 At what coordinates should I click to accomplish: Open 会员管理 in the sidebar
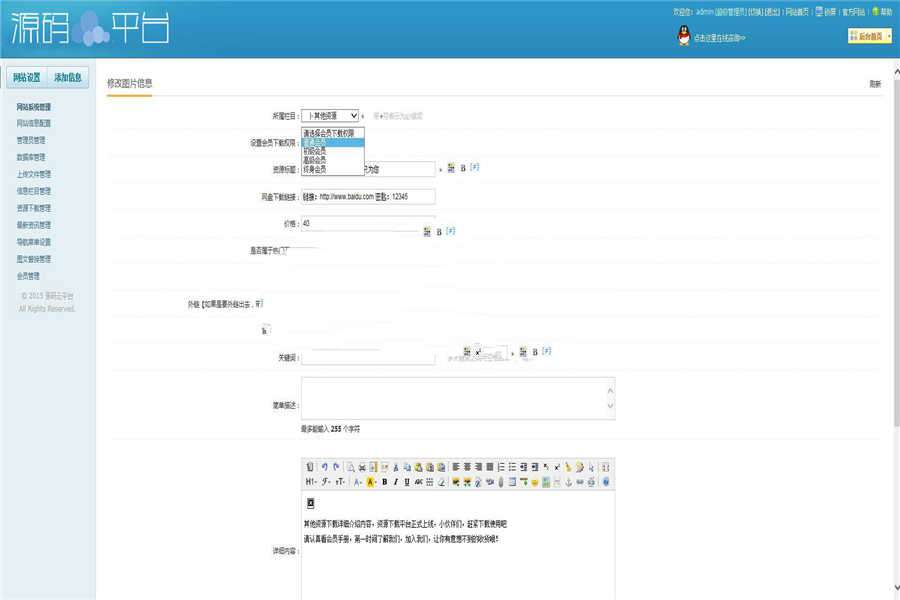point(28,276)
